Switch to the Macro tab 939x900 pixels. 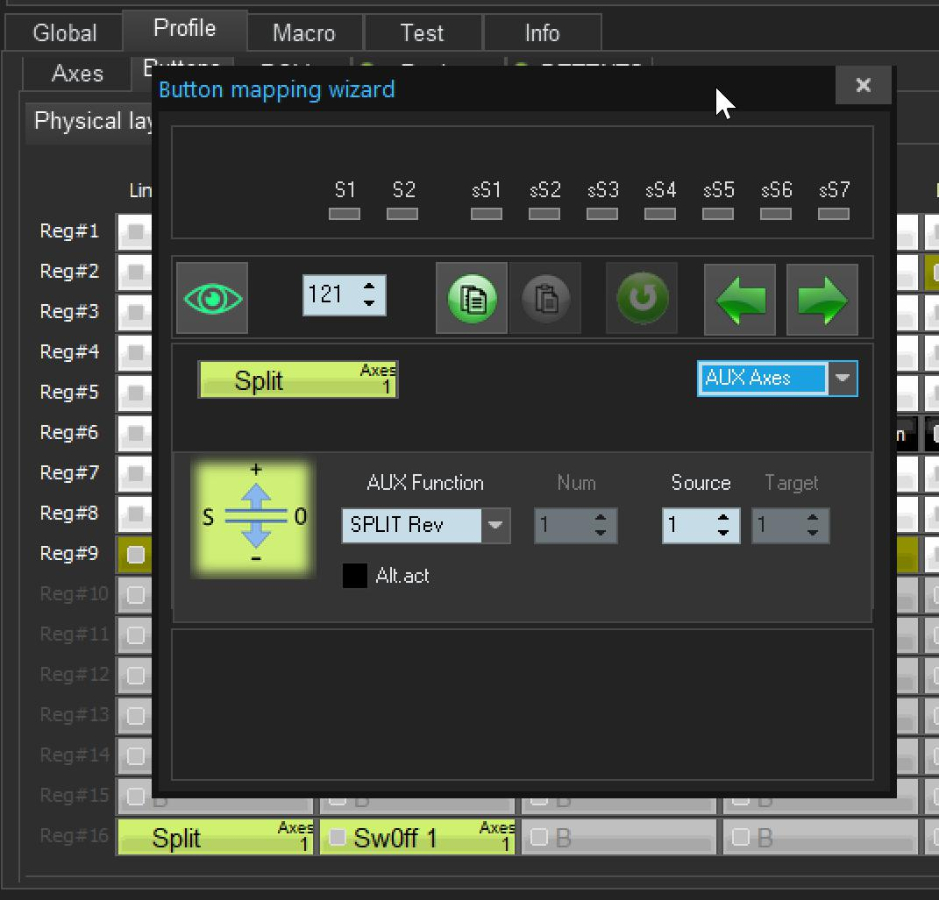coord(304,33)
